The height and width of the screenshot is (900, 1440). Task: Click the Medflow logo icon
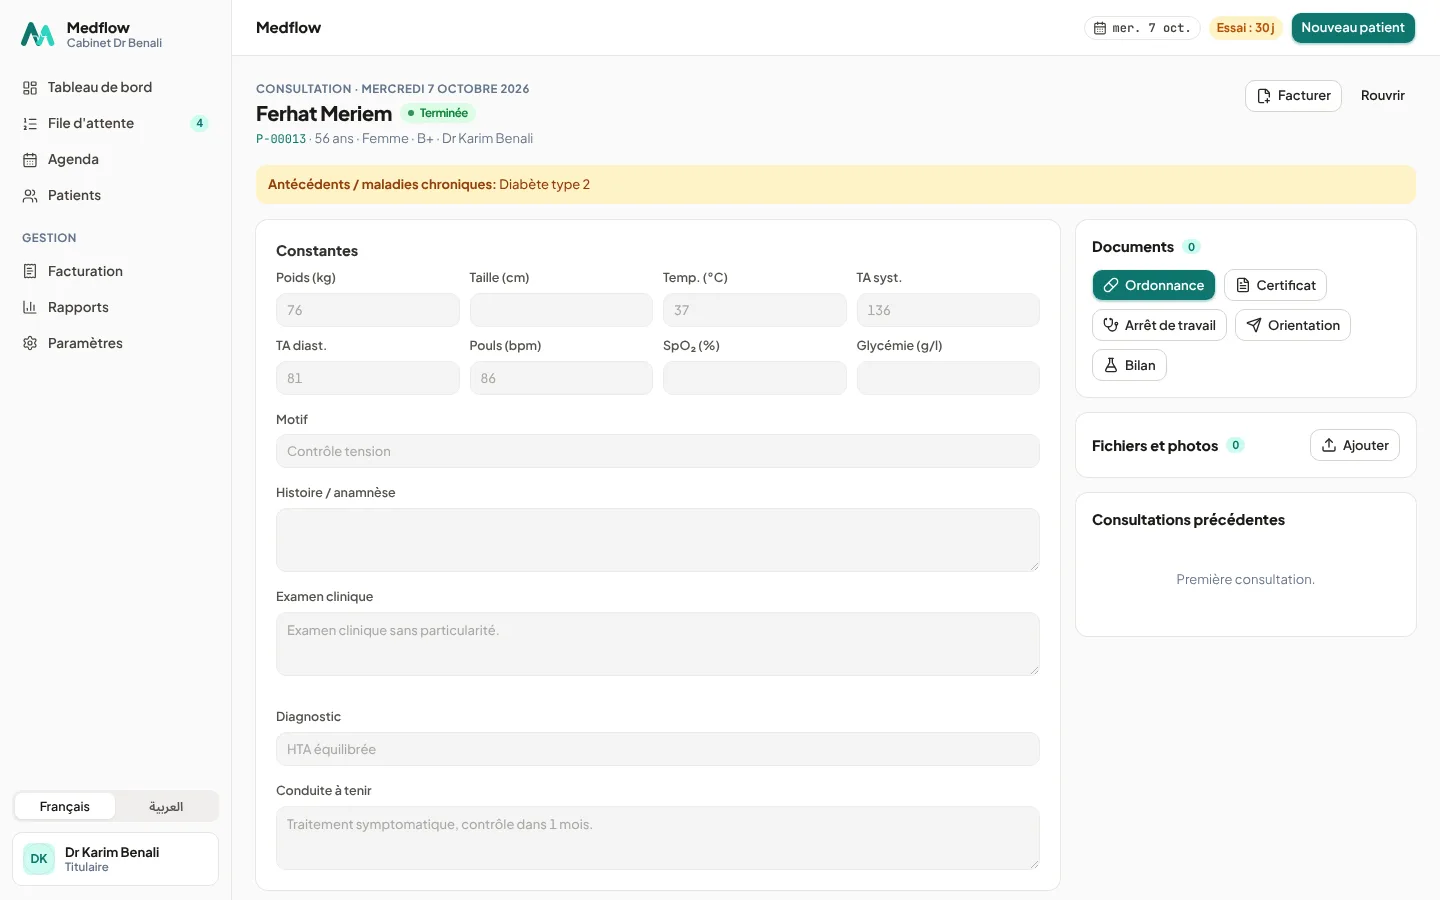click(x=38, y=35)
